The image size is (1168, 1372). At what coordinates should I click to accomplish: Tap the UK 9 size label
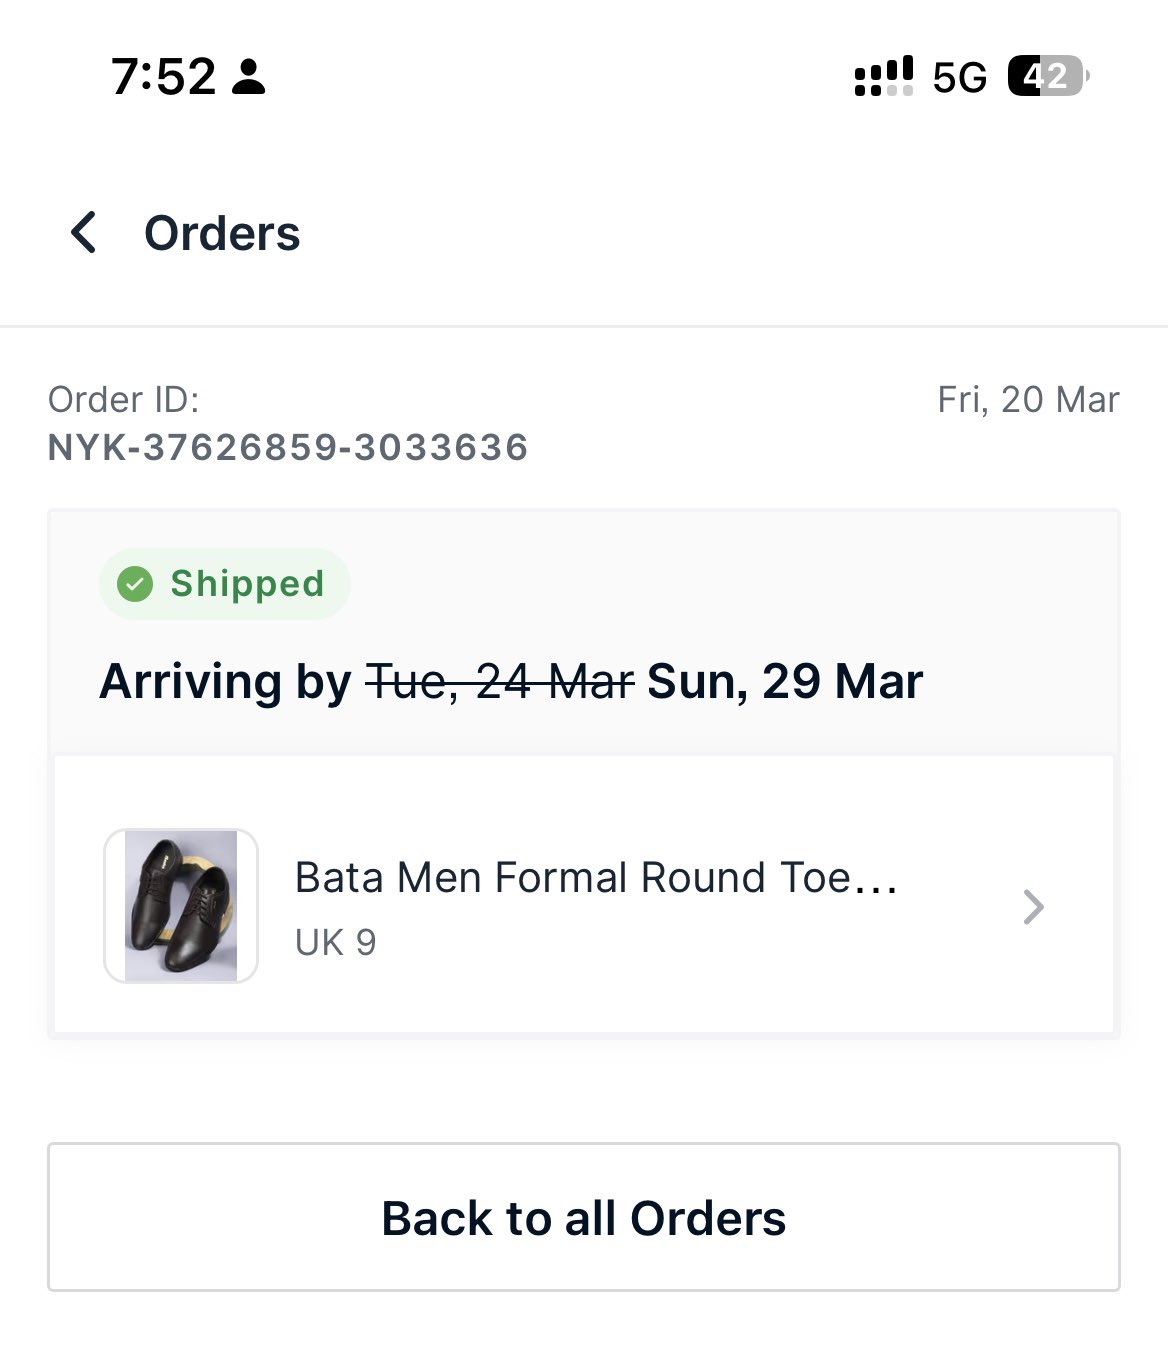click(x=336, y=942)
